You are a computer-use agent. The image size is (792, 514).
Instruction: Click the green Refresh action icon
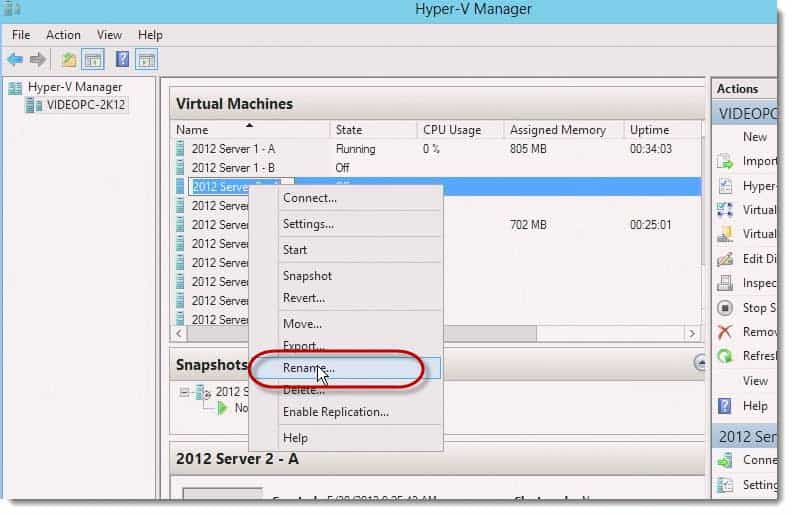click(725, 356)
